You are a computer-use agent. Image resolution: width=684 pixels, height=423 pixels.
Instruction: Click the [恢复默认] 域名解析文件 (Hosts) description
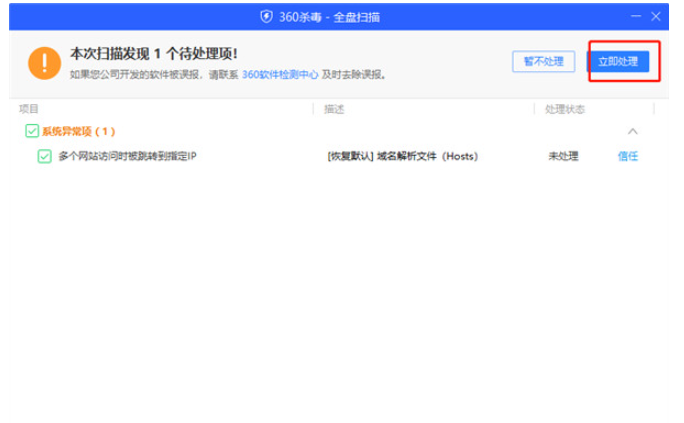tap(403, 156)
